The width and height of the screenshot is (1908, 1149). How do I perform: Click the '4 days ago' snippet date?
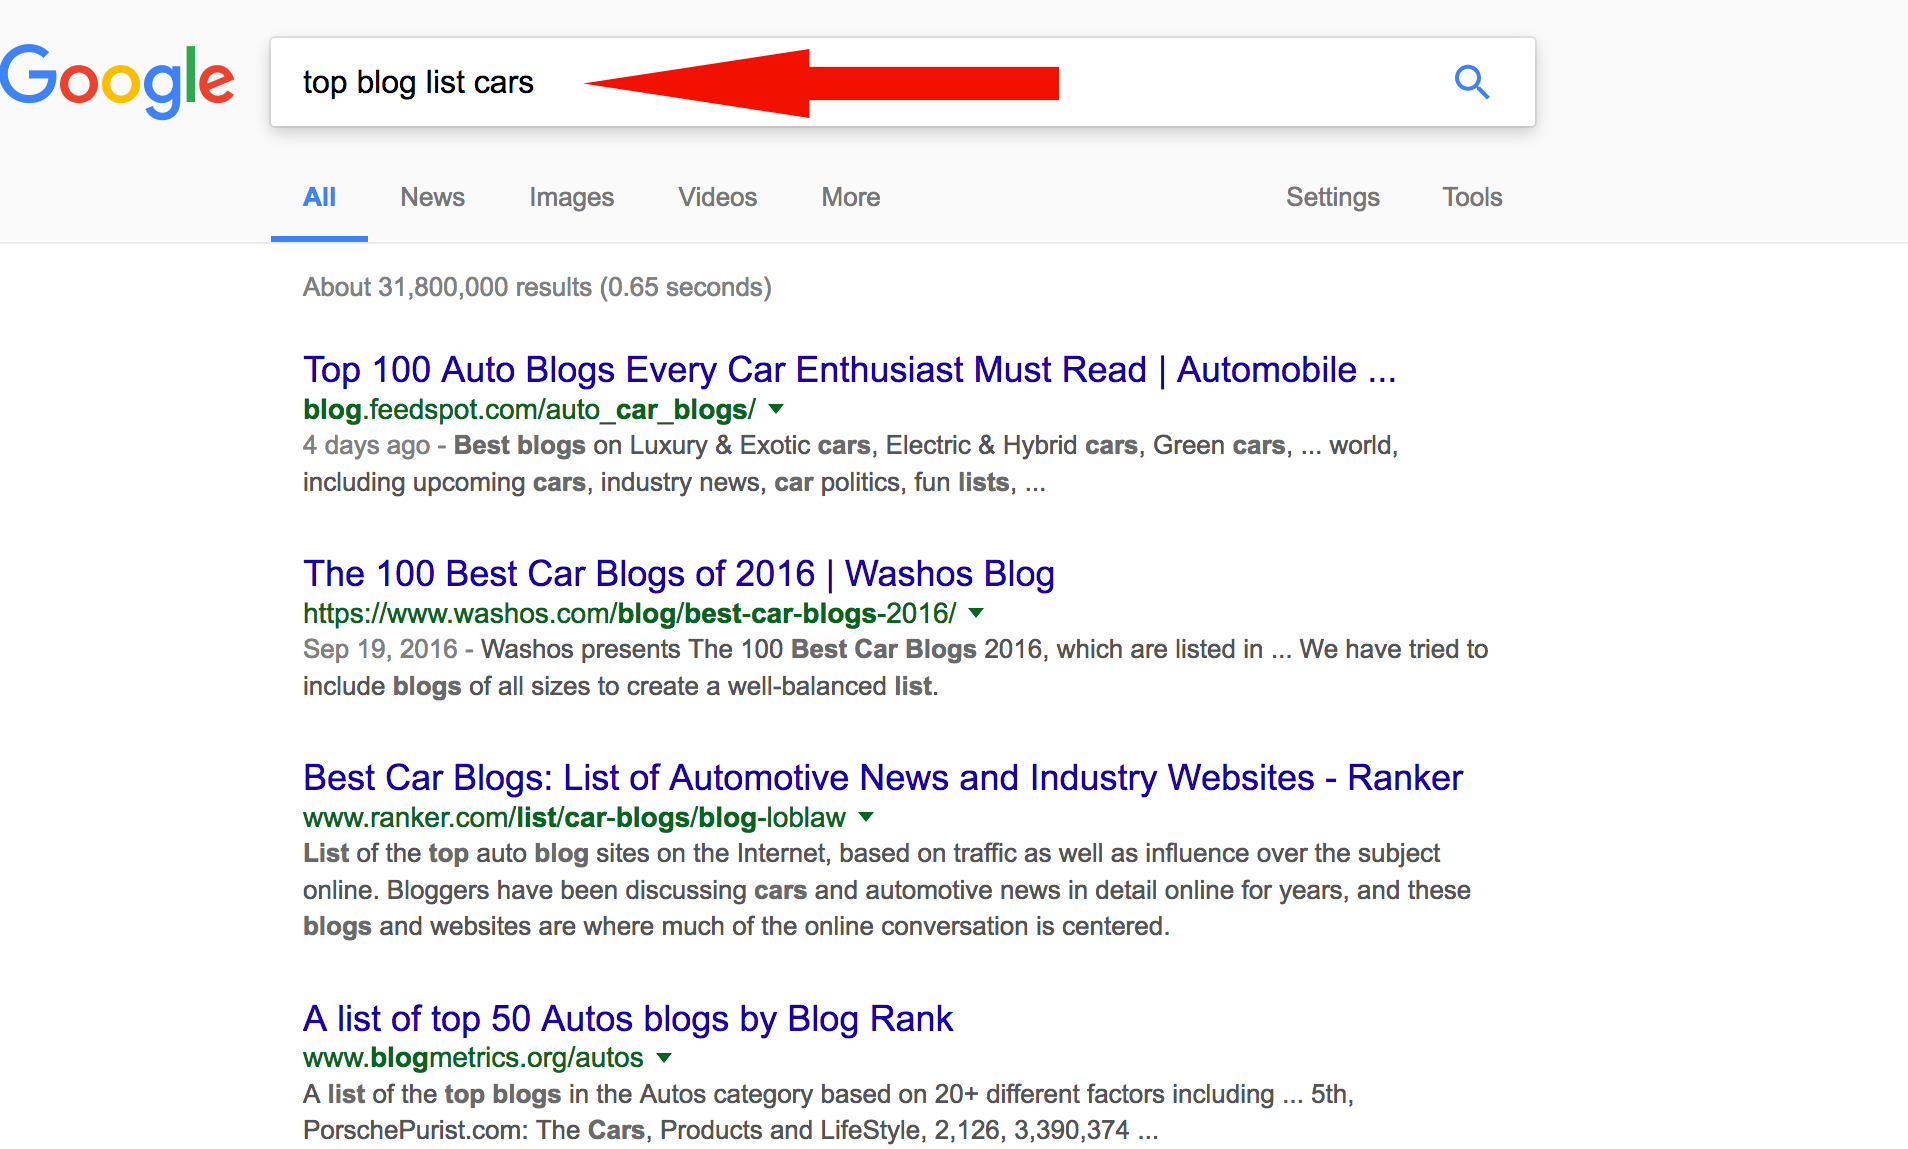(x=366, y=446)
